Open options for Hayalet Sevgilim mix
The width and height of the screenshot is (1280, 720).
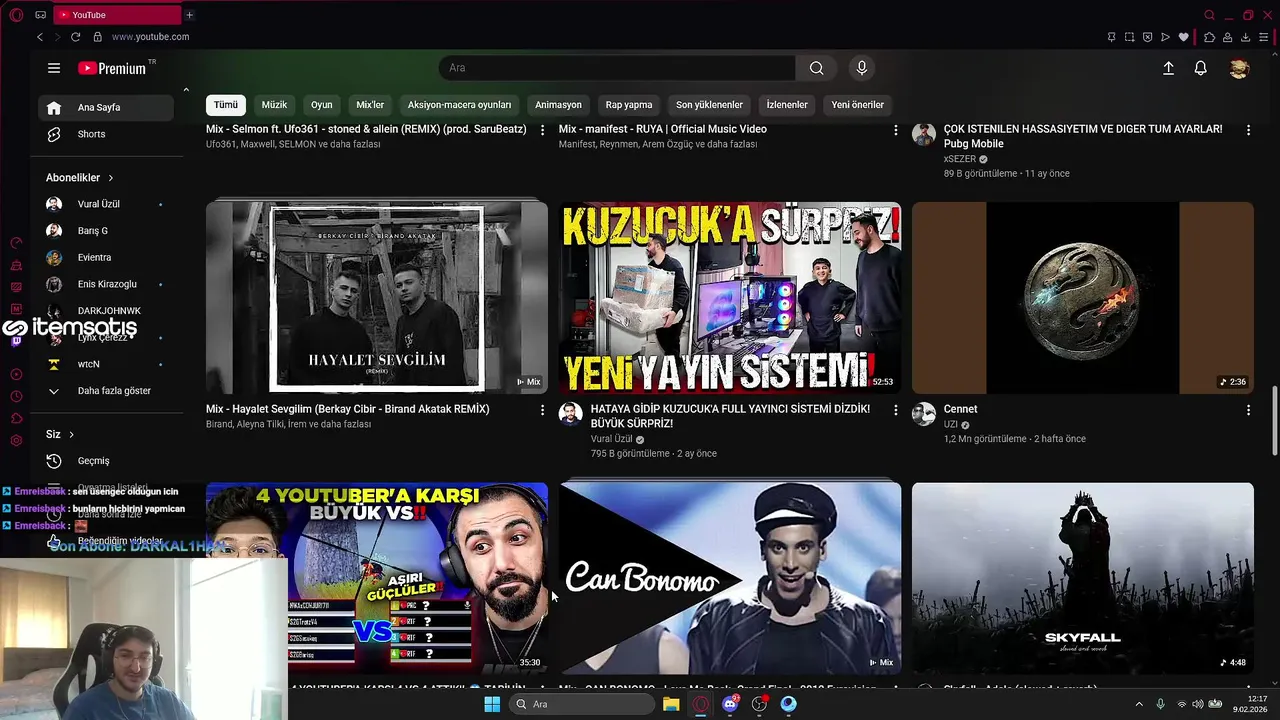pos(543,410)
